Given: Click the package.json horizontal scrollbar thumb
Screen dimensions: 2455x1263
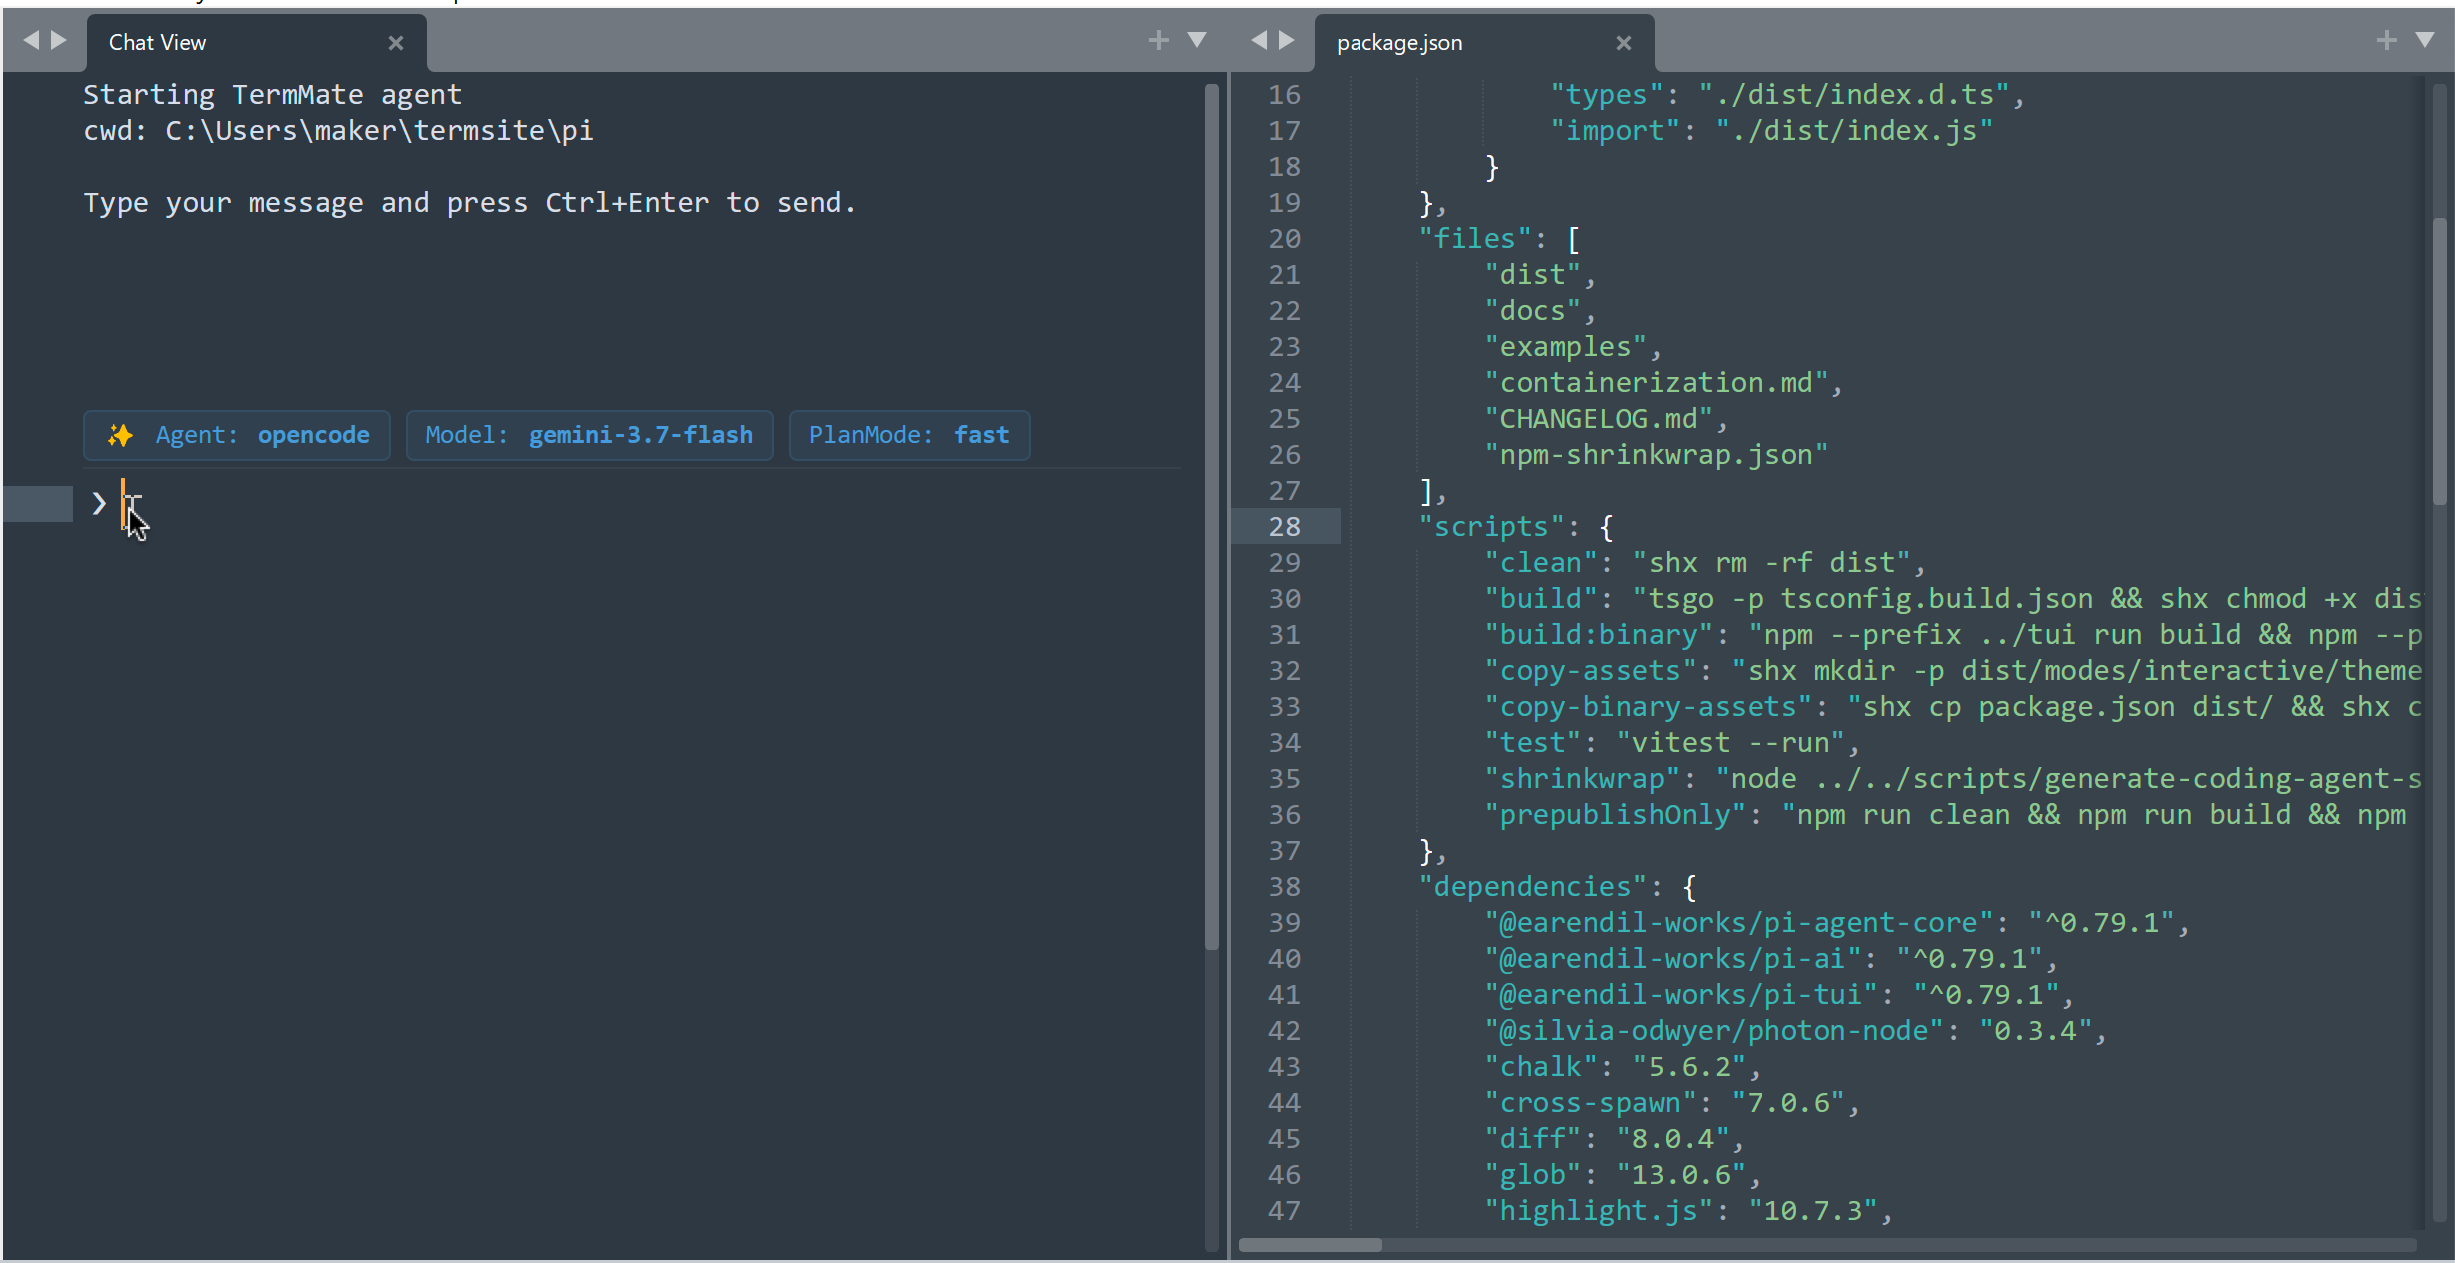Looking at the screenshot, I should tap(1310, 1245).
